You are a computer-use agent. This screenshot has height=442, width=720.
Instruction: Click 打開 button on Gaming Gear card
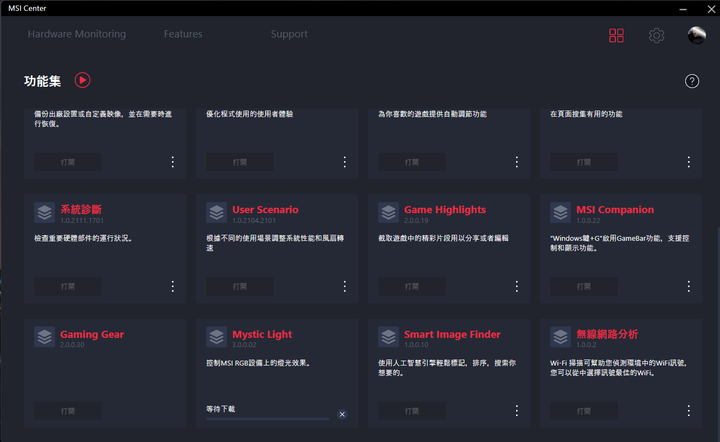68,411
